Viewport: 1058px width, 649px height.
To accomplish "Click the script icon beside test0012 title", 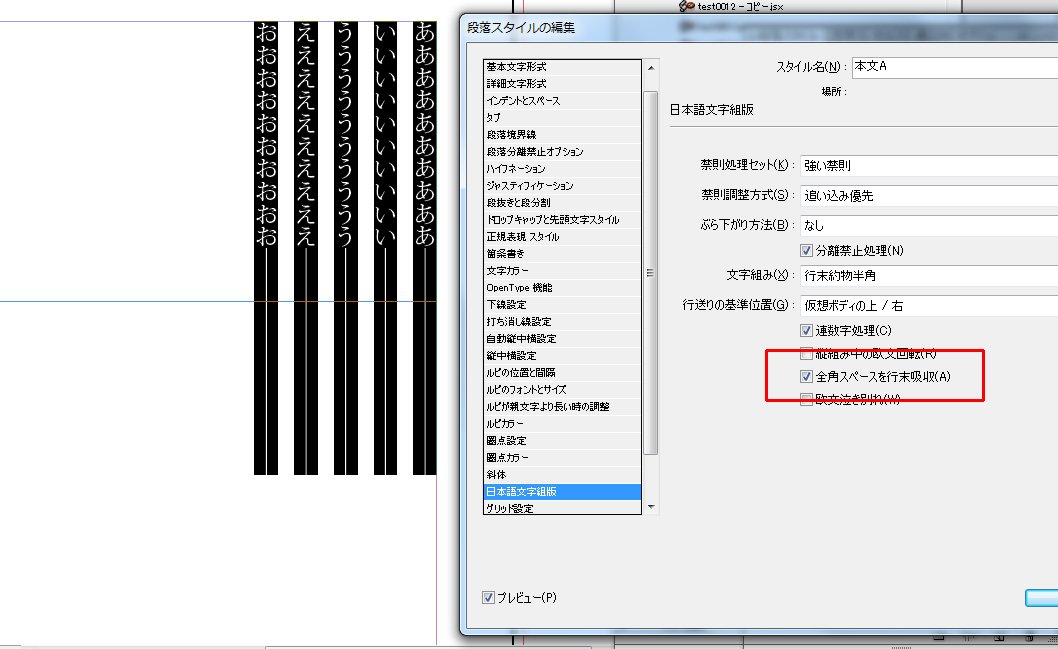I will click(687, 6).
